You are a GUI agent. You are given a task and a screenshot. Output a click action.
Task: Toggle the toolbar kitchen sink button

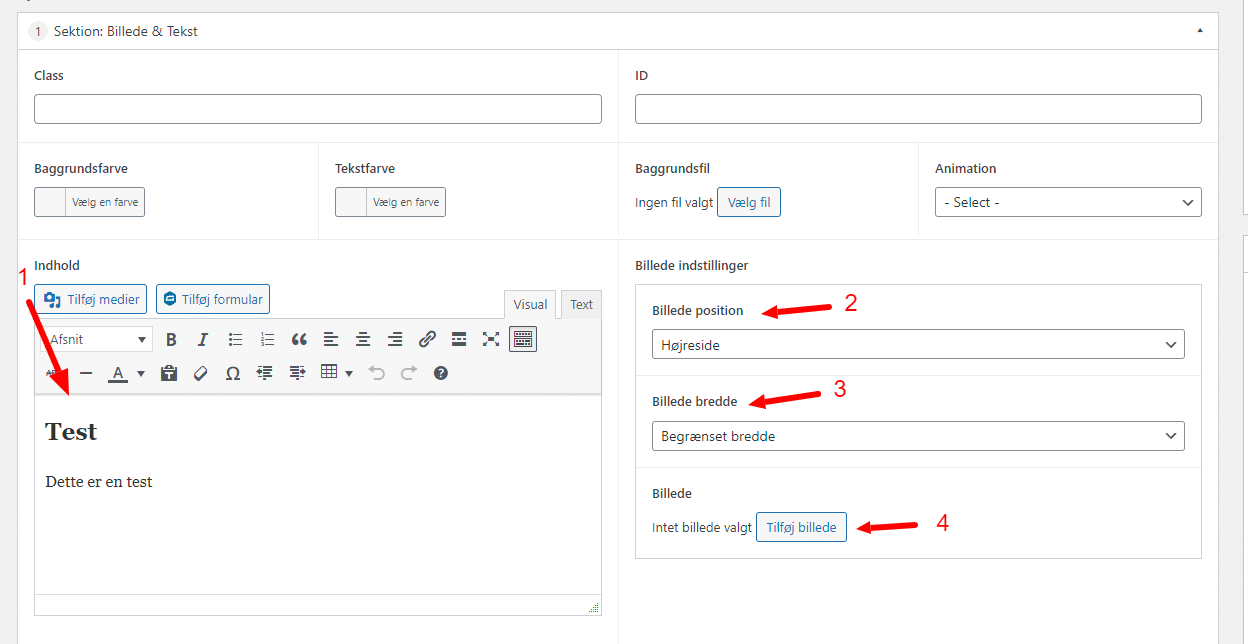[x=523, y=340]
